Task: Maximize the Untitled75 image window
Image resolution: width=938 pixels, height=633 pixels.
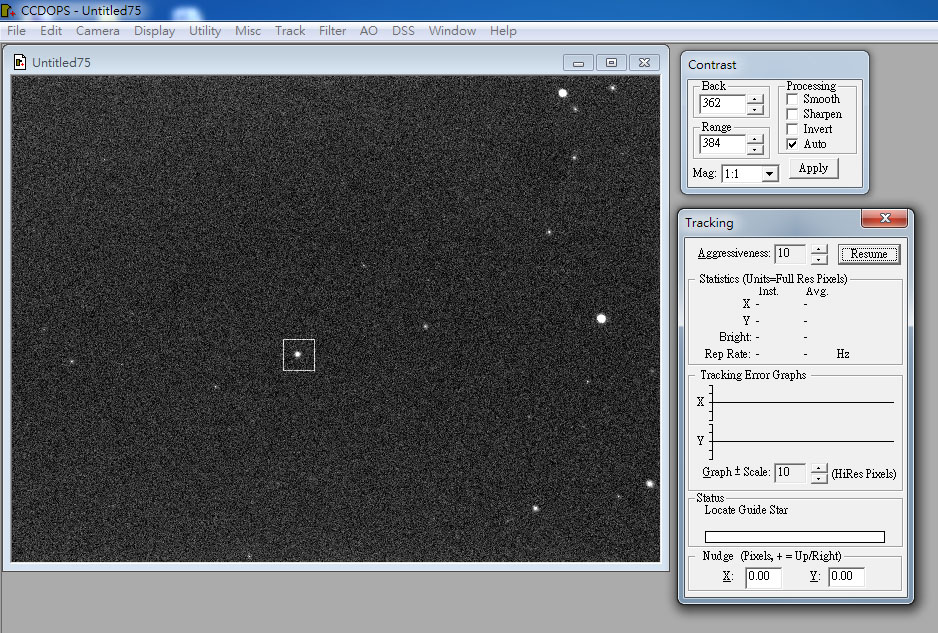Action: point(612,62)
